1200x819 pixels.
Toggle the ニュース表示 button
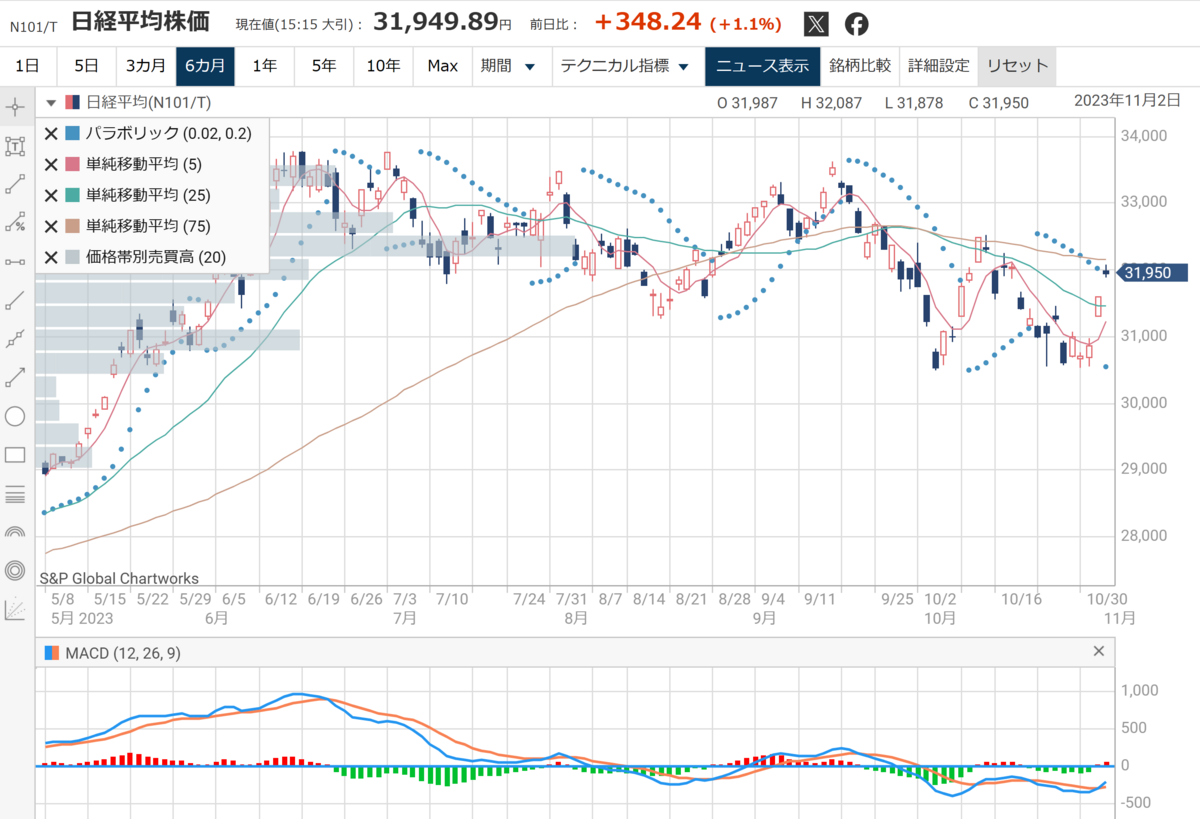[x=762, y=66]
